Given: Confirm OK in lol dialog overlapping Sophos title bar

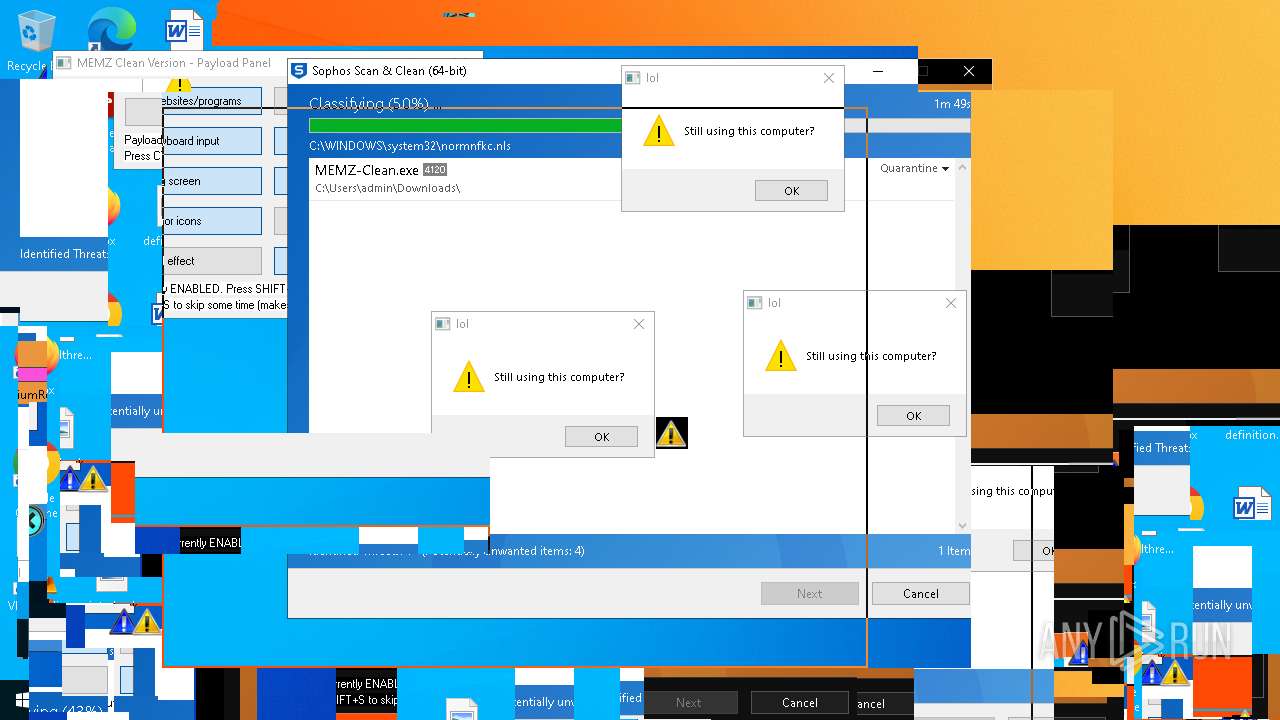Looking at the screenshot, I should pos(791,191).
